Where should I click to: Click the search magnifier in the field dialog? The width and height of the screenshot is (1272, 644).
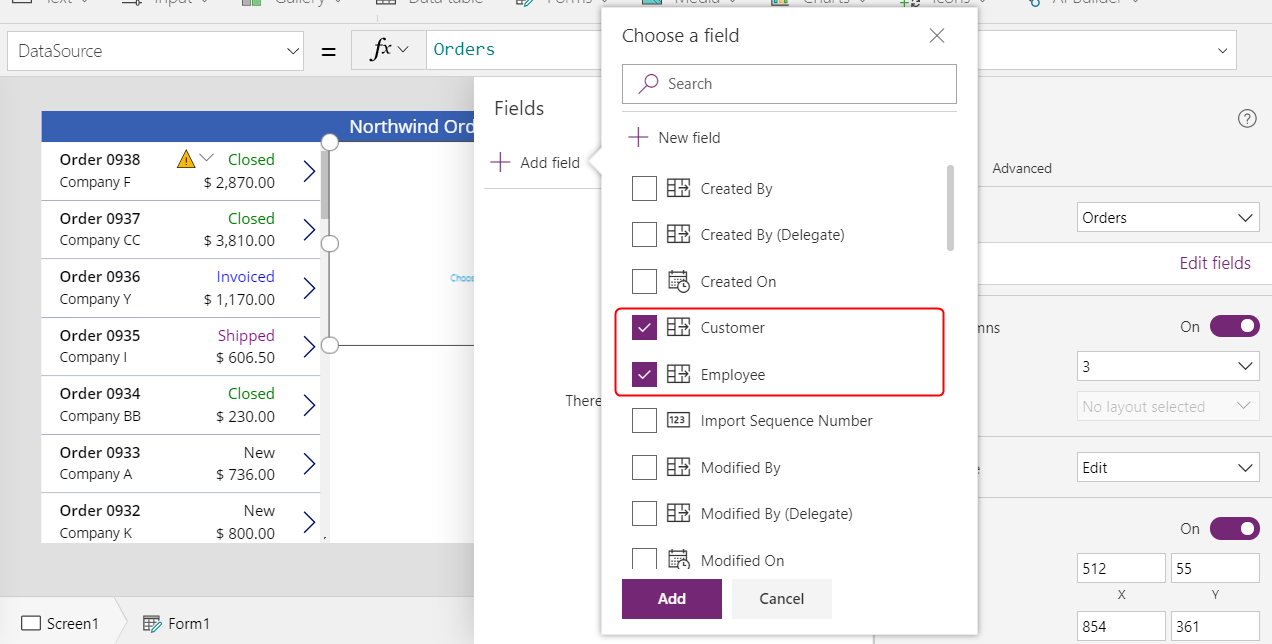(x=647, y=84)
